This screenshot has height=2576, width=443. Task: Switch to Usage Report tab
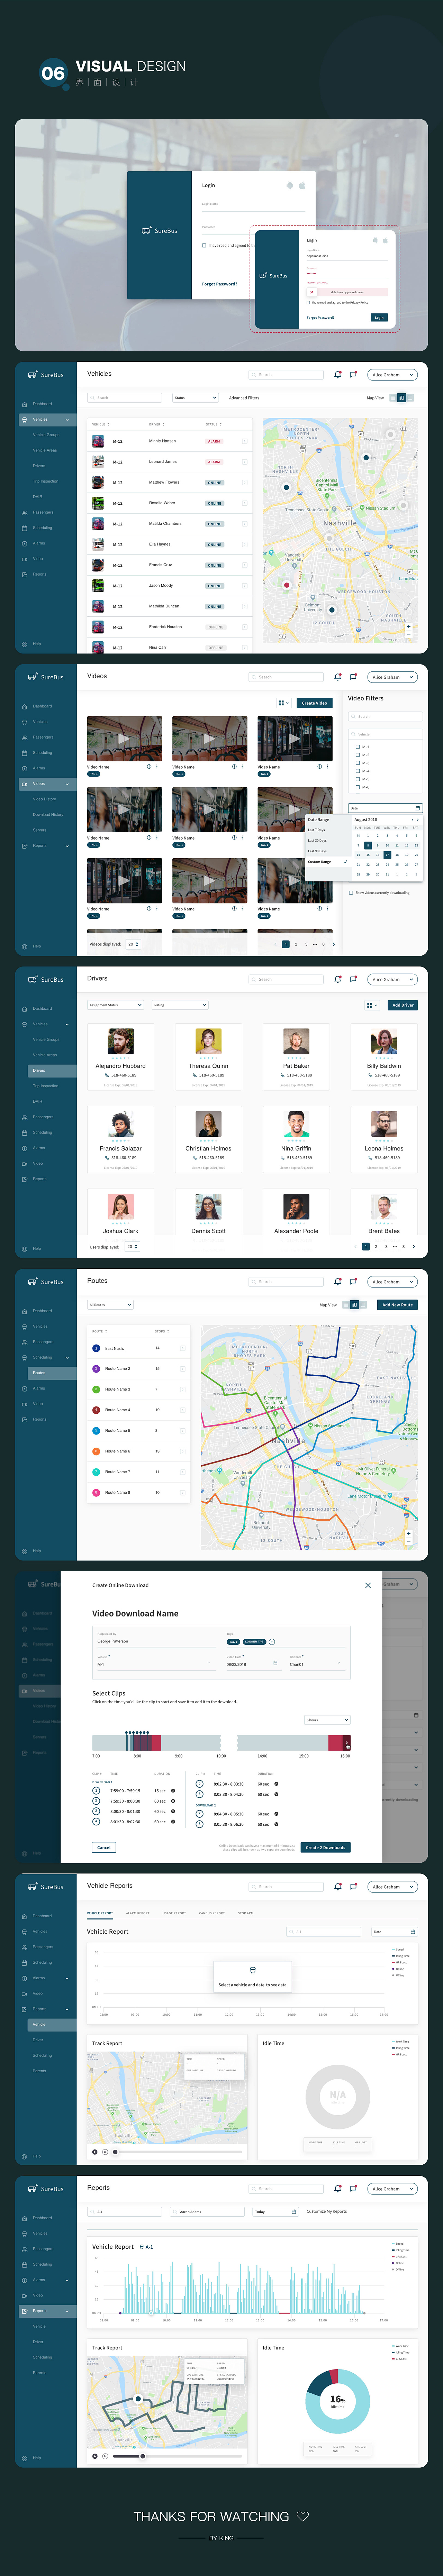tap(174, 1913)
